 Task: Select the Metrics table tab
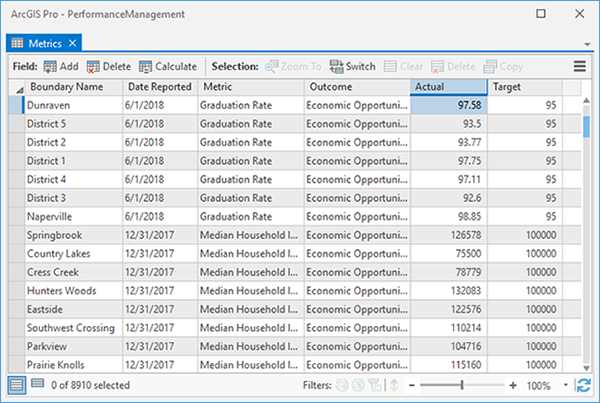tap(44, 43)
